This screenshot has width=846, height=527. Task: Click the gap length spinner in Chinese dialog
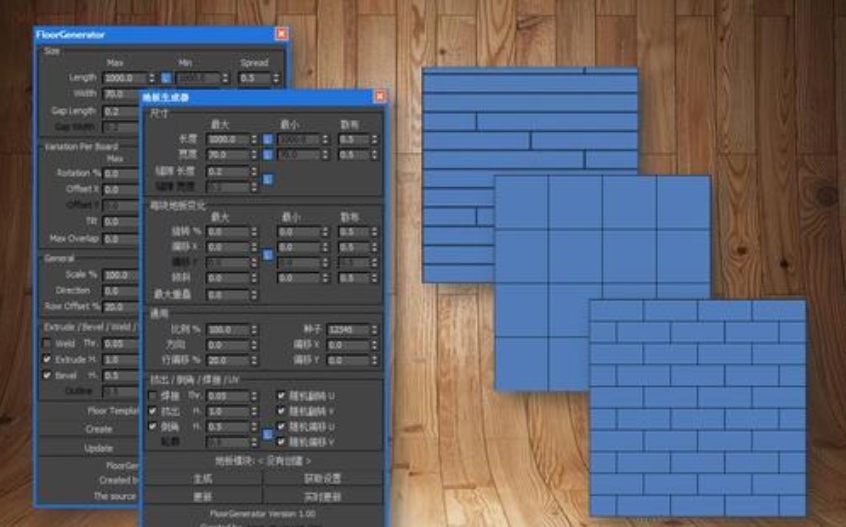[254, 172]
